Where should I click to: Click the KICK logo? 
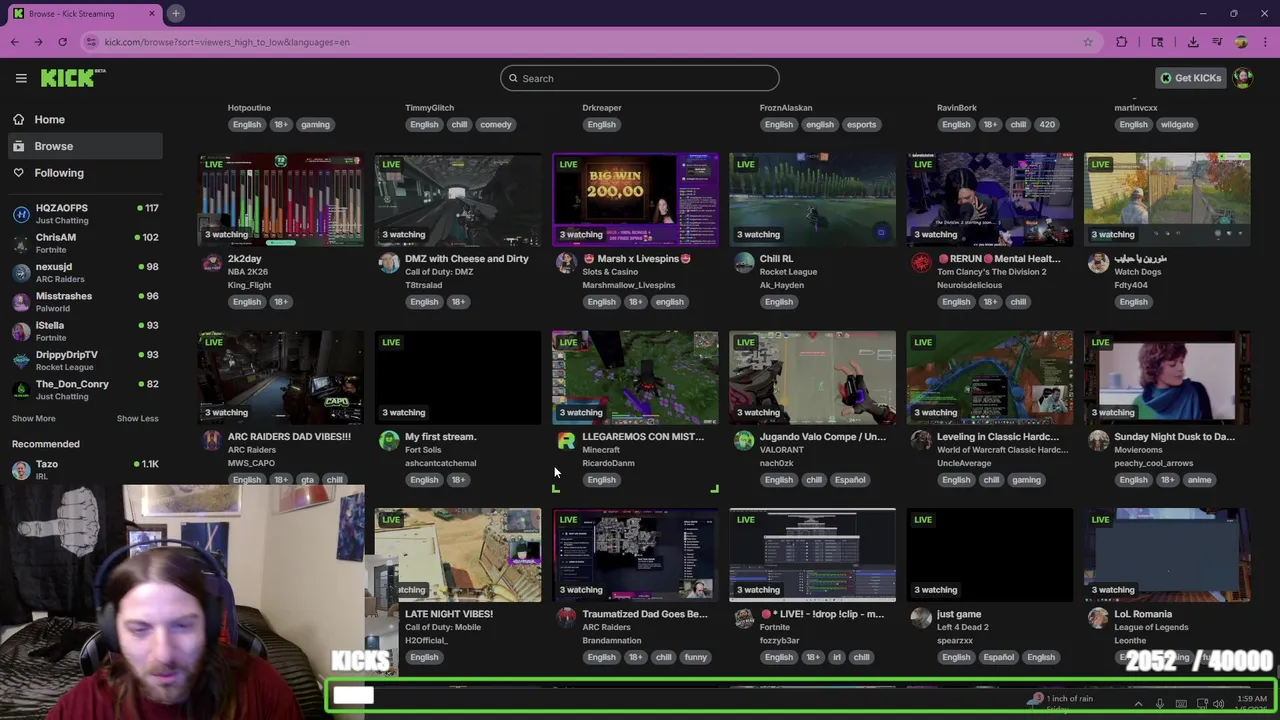tap(73, 78)
